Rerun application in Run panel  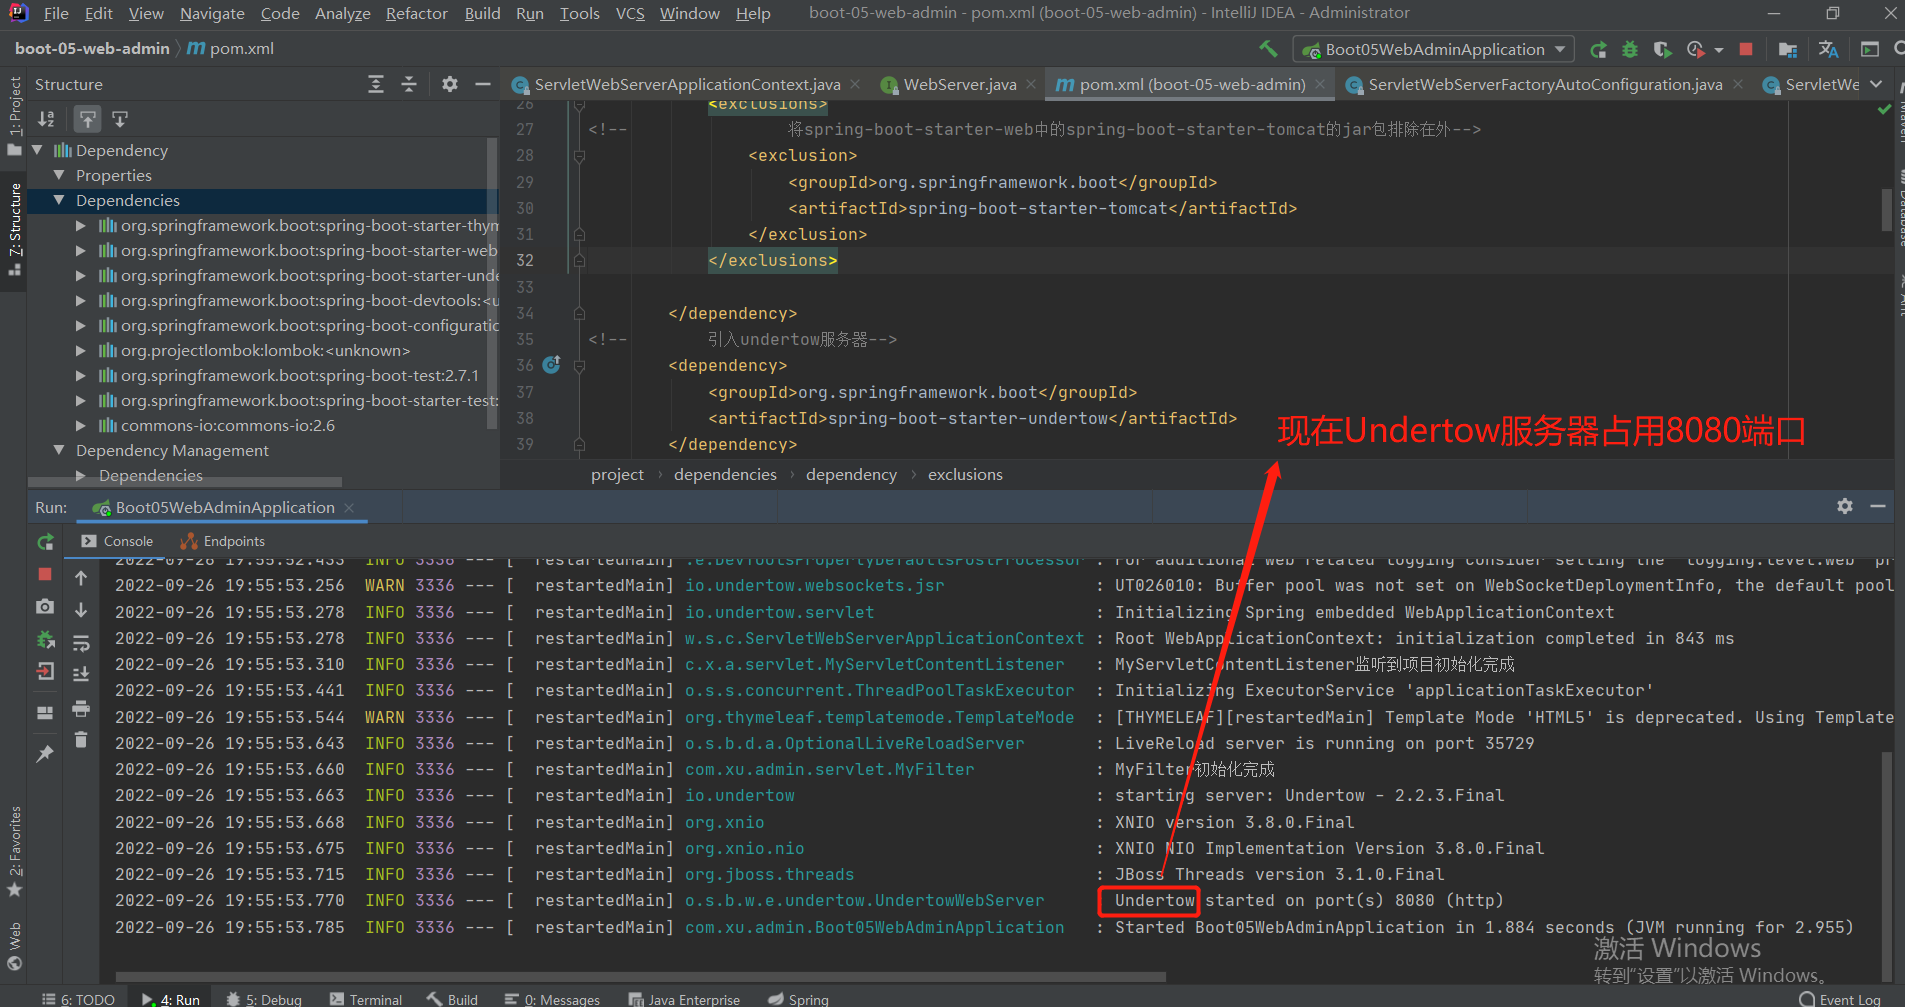pos(45,541)
